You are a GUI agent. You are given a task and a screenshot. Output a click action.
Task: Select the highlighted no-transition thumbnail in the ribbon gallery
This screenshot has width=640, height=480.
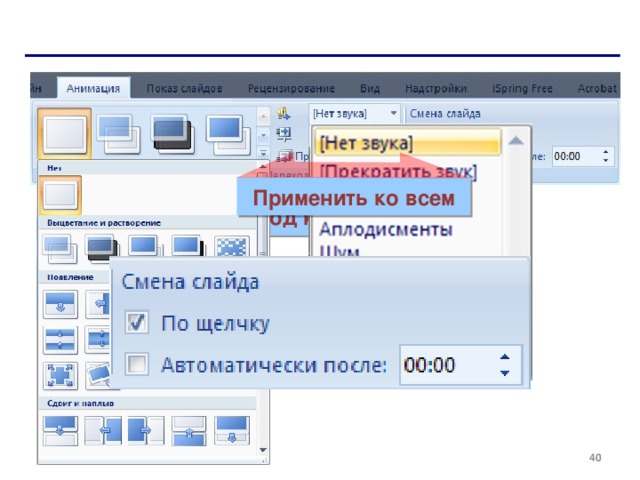pos(65,133)
